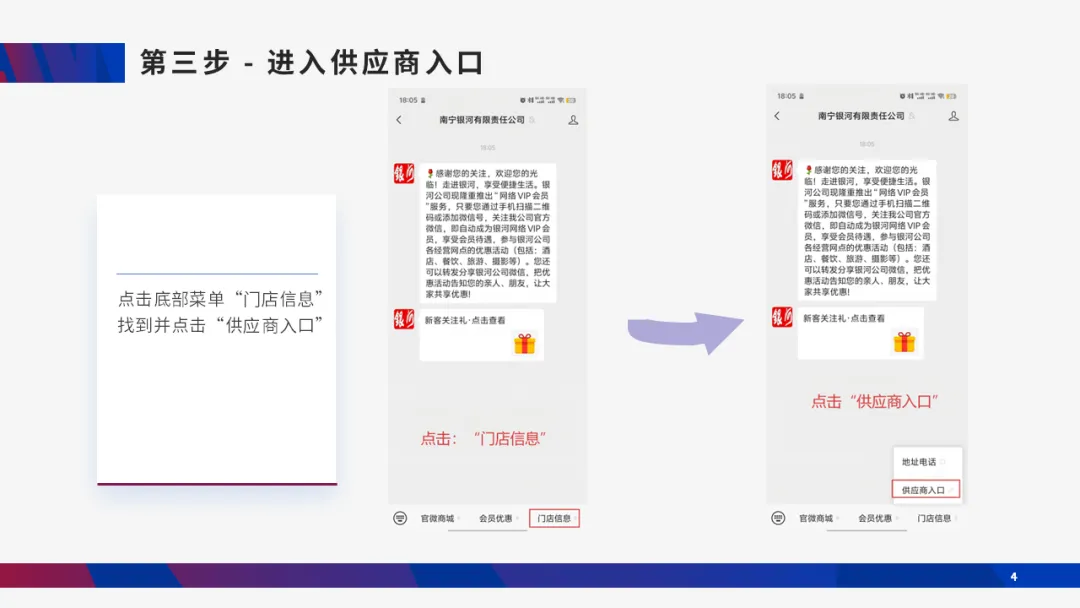Tap welcome message bubble in right phone
Image resolution: width=1080 pixels, height=608 pixels.
(866, 230)
